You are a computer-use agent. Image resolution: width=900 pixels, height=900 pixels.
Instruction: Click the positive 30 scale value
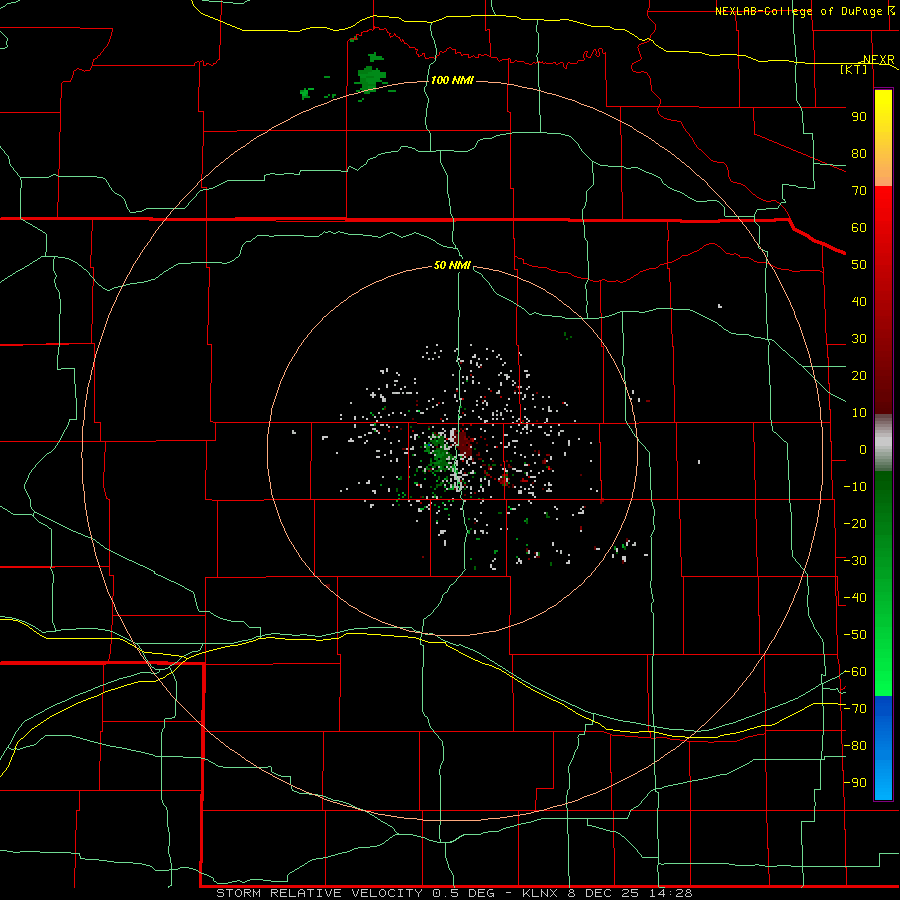click(859, 339)
